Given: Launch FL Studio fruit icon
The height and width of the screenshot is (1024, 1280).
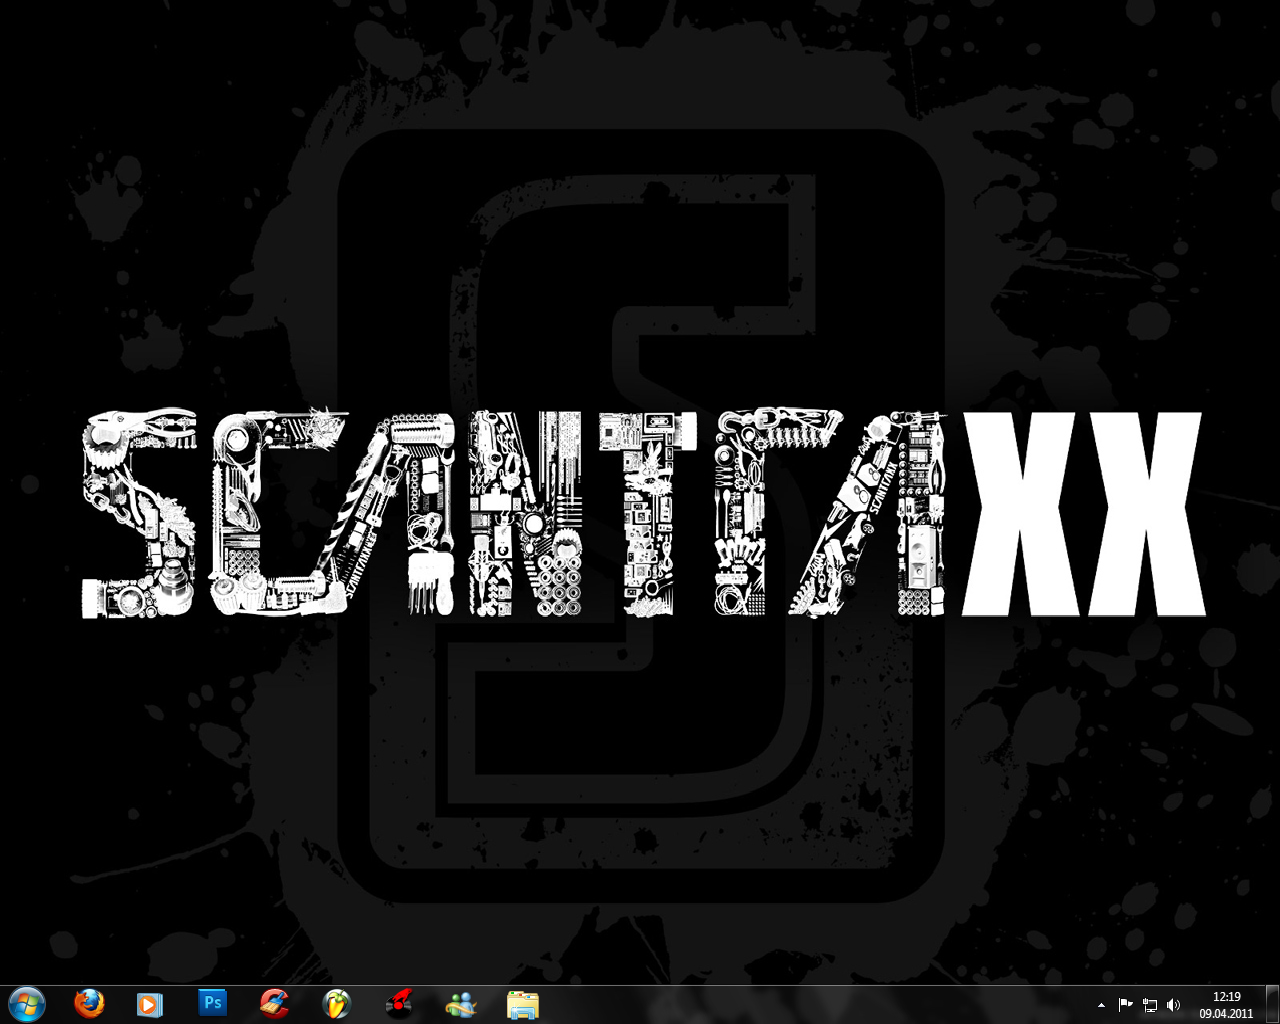Looking at the screenshot, I should pos(337,1003).
